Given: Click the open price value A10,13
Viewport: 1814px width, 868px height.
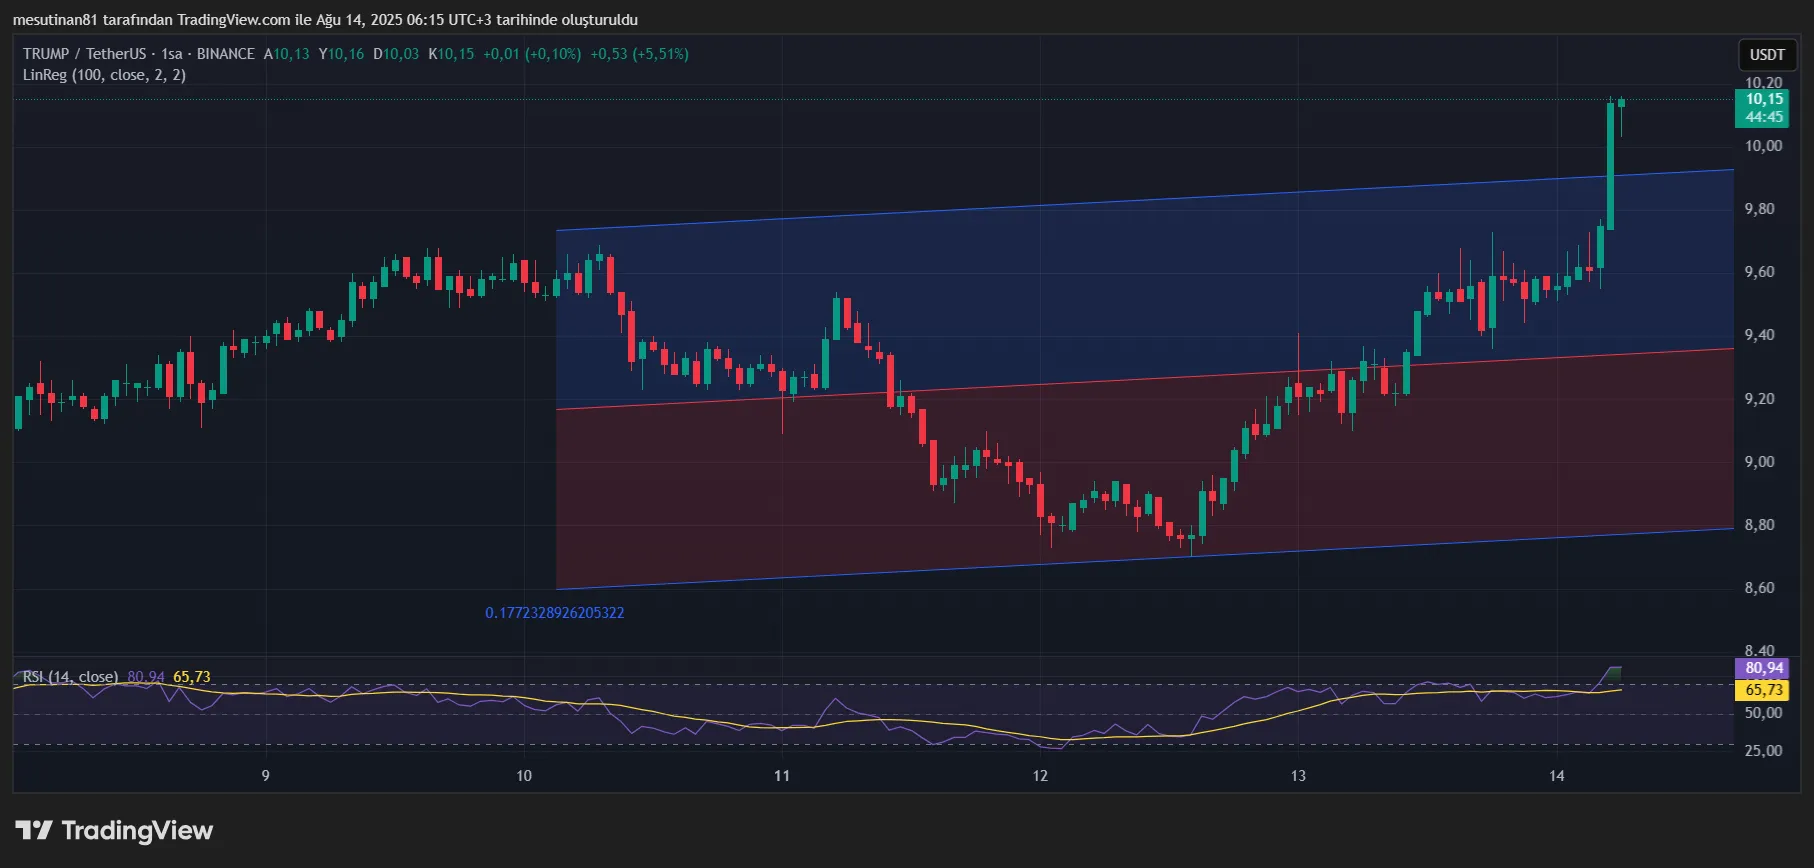Looking at the screenshot, I should pos(287,54).
